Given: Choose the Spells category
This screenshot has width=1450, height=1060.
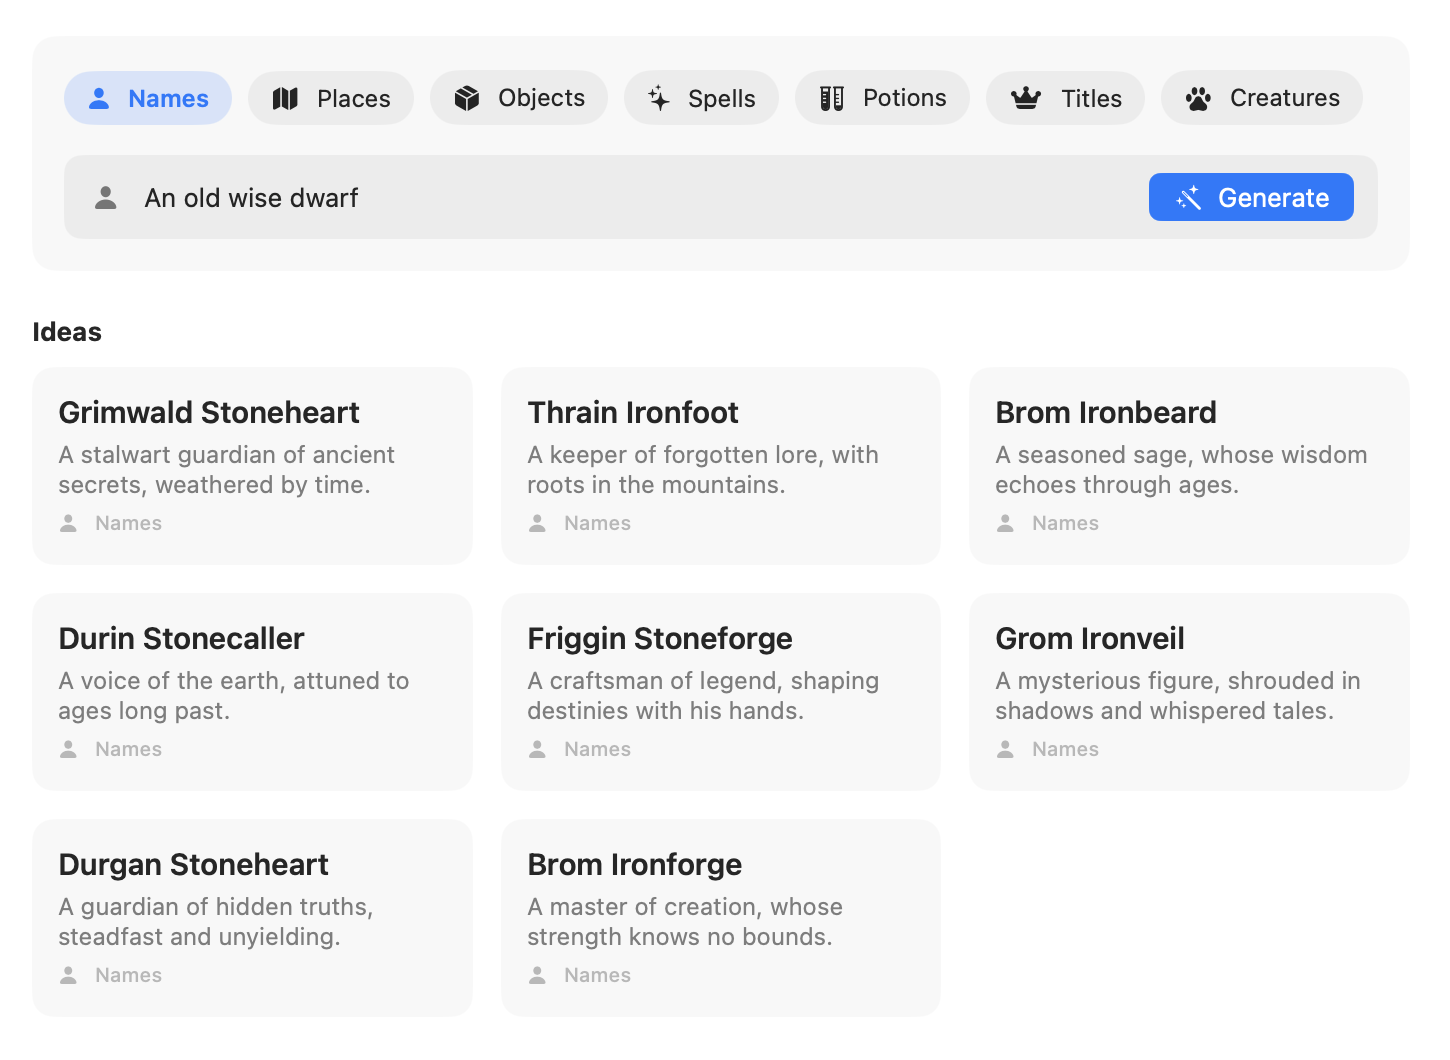Looking at the screenshot, I should [x=701, y=98].
